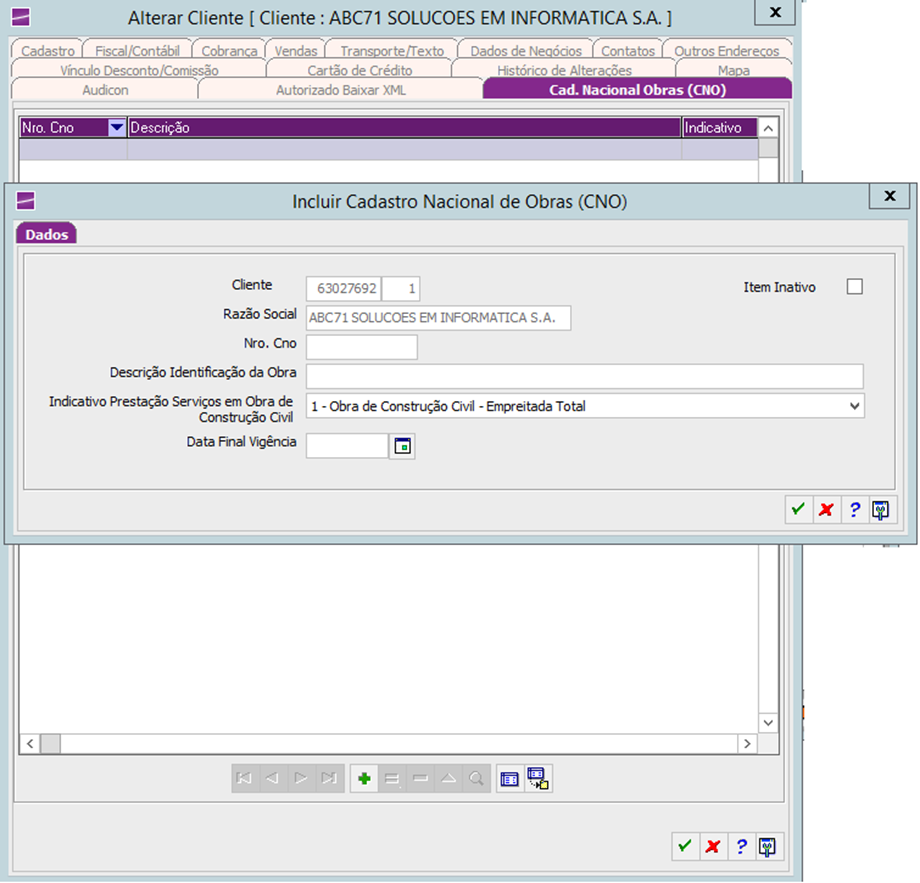Click the Nro. Cno input field
This screenshot has width=920, height=883.
pyautogui.click(x=361, y=347)
